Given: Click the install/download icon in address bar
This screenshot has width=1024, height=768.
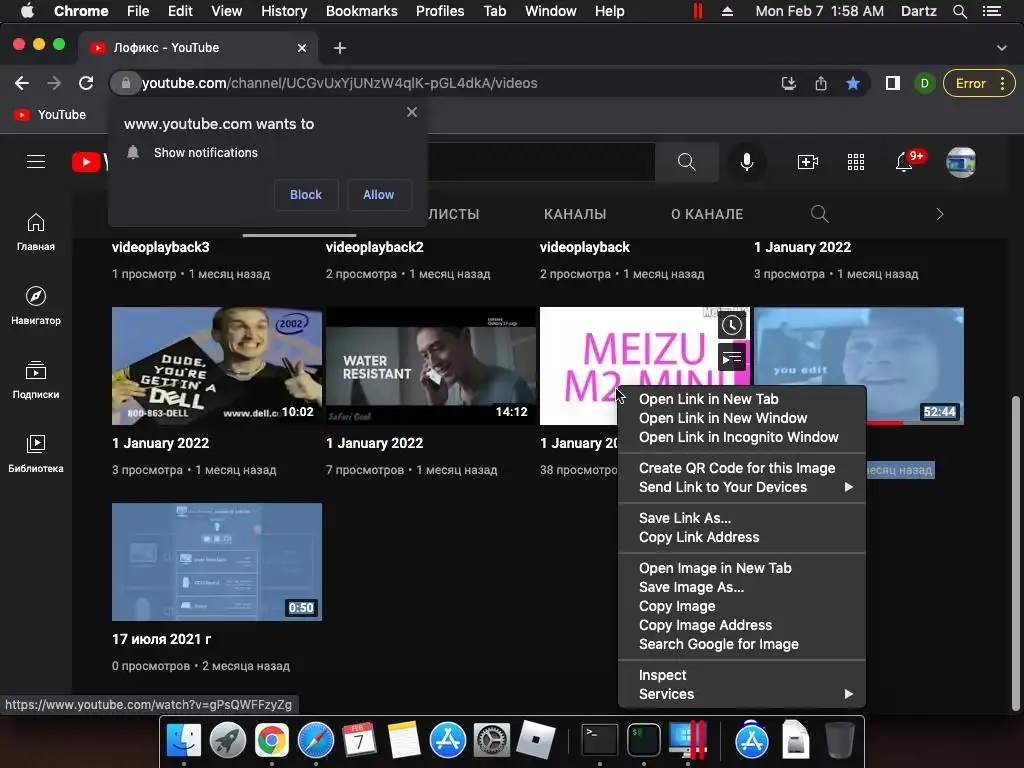Looking at the screenshot, I should coord(789,83).
